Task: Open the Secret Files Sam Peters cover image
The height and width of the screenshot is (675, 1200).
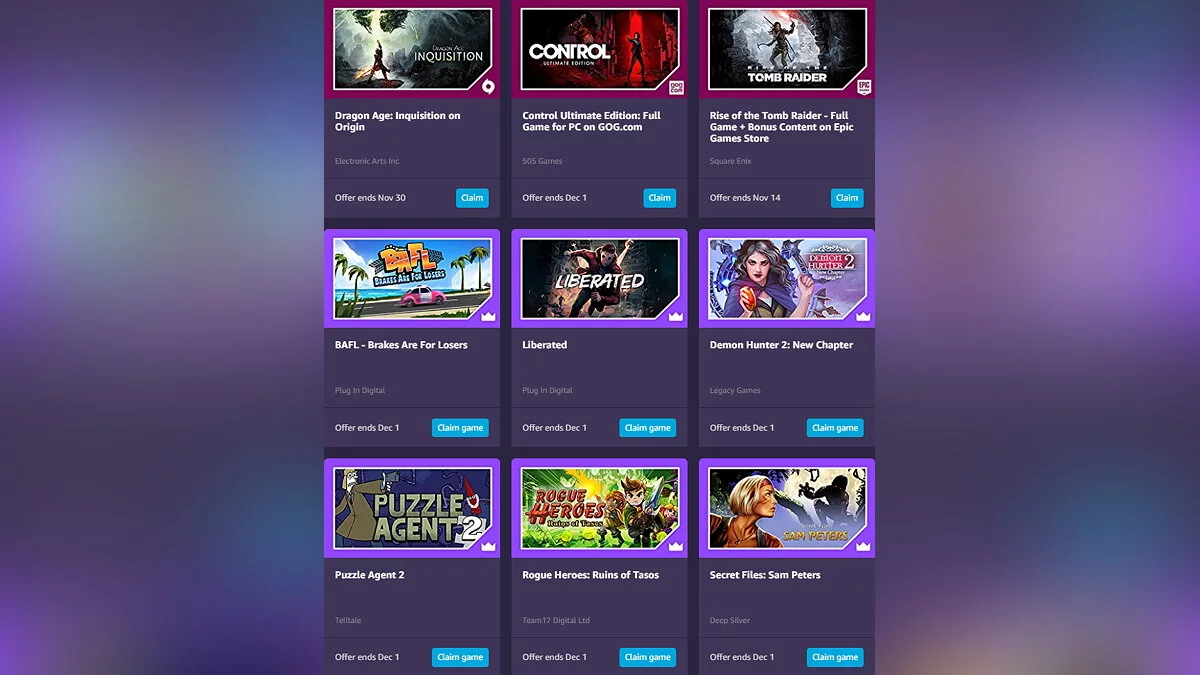Action: pyautogui.click(x=787, y=508)
